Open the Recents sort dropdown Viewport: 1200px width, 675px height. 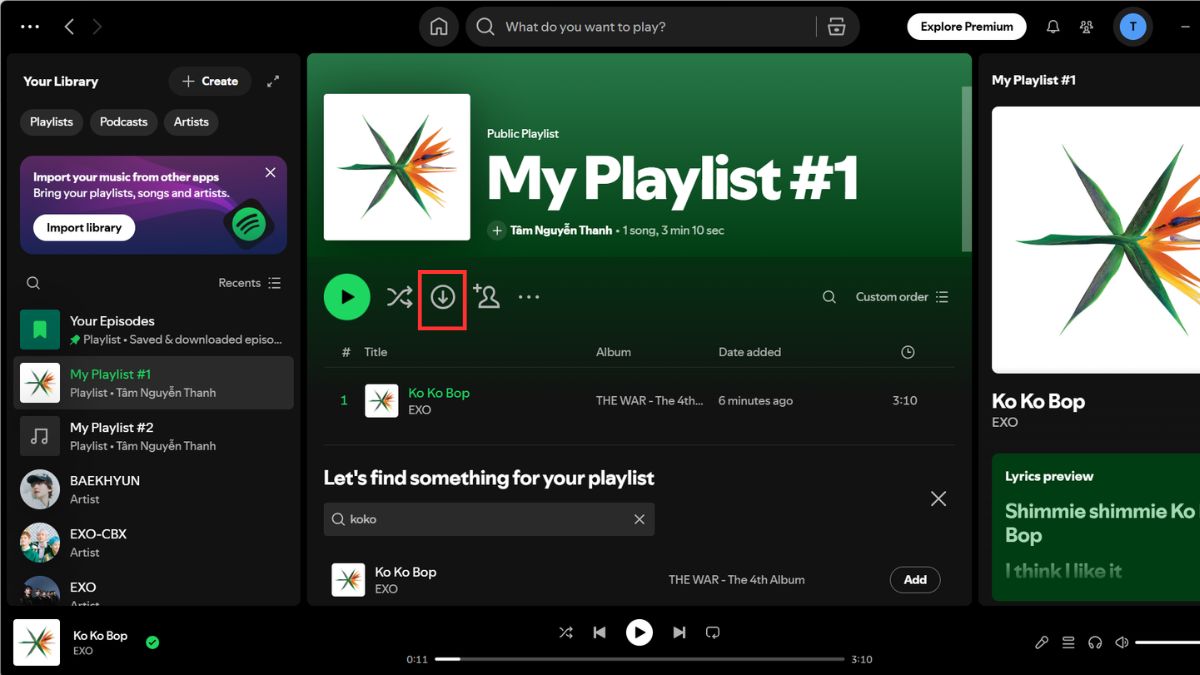pos(250,283)
